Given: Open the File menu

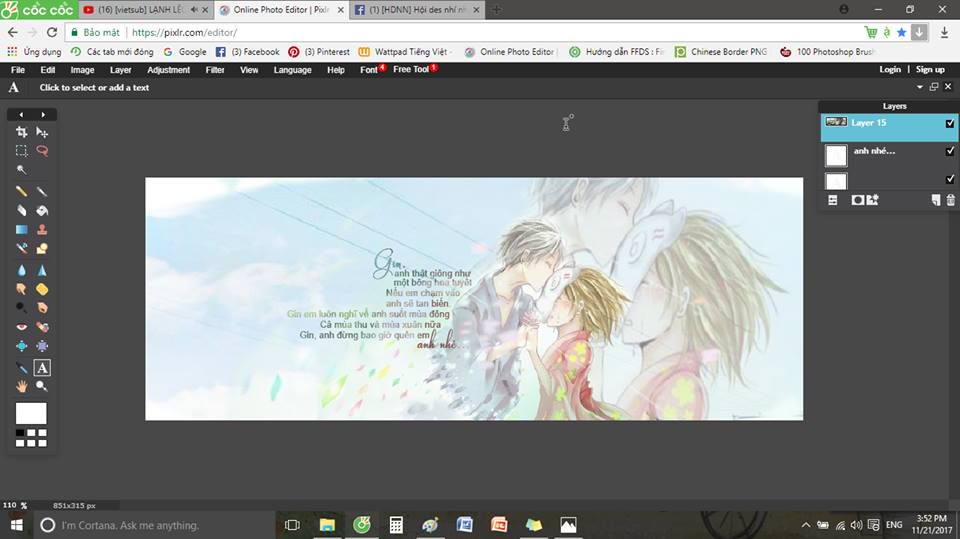Looking at the screenshot, I should pyautogui.click(x=18, y=70).
